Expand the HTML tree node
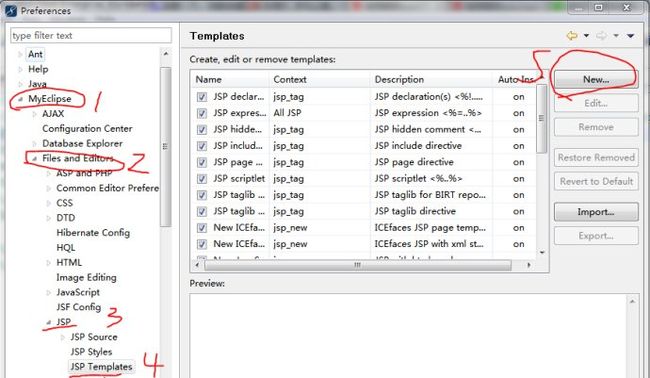Viewport: 650px width, 378px height. click(x=49, y=263)
